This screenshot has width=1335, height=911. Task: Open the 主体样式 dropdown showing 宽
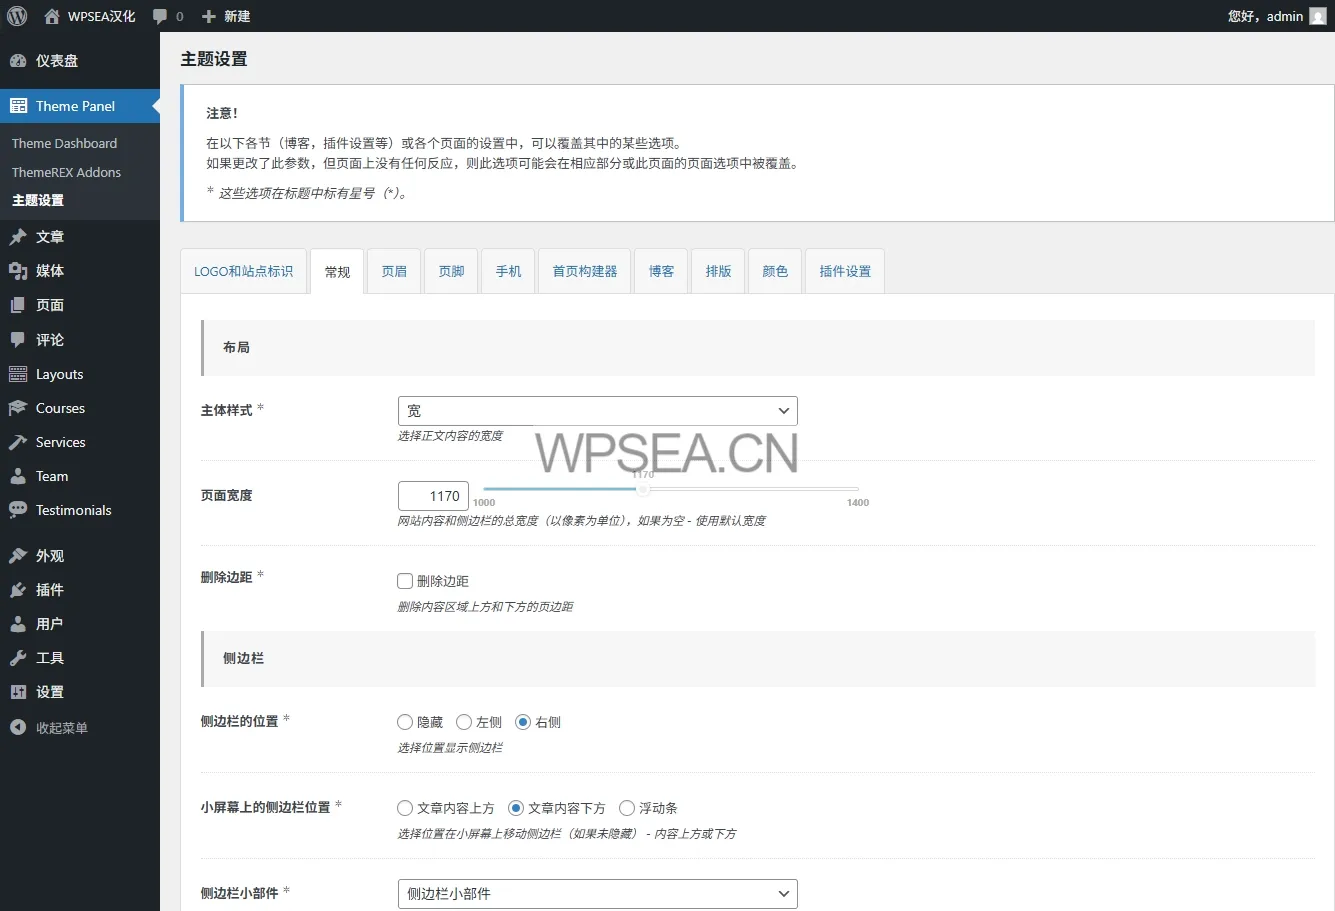597,411
